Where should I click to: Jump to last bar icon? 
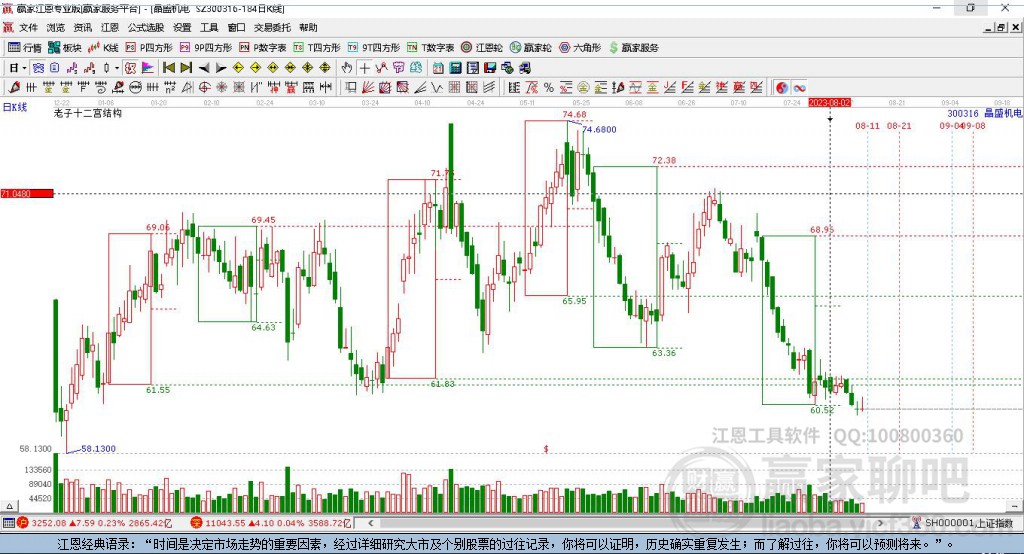point(186,68)
